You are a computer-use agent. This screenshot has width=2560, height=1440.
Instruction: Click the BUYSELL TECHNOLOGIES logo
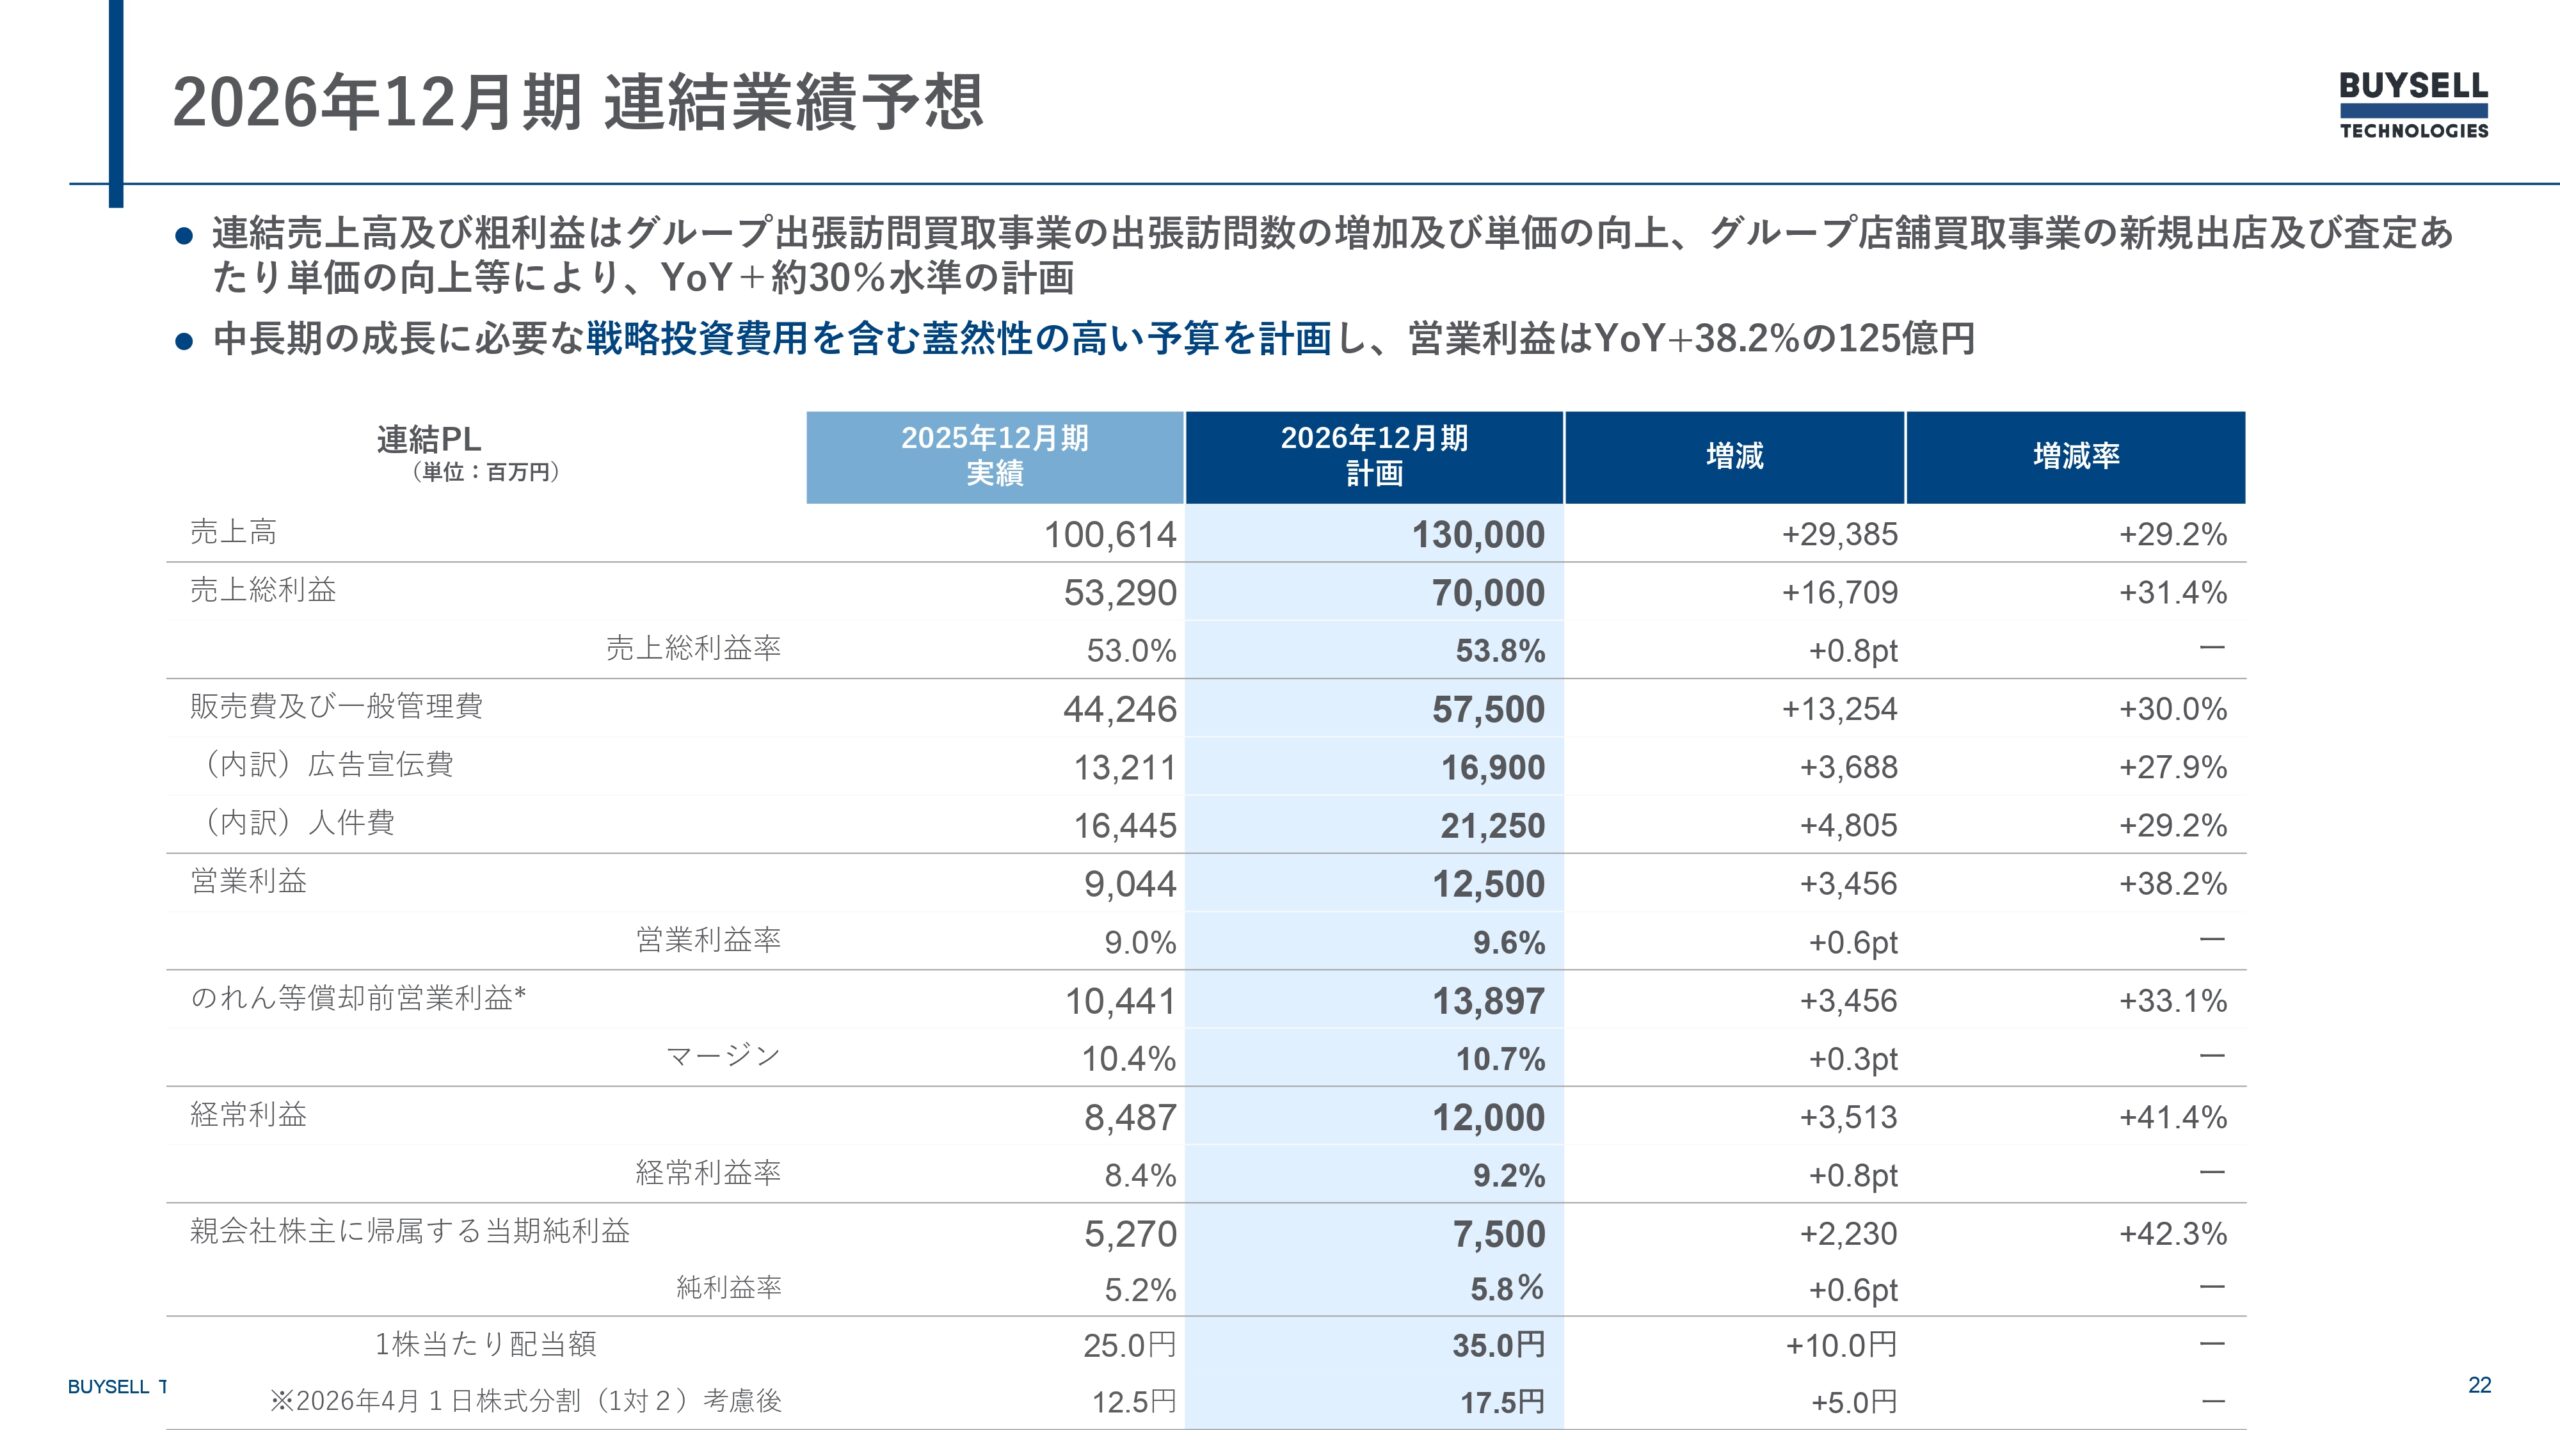(2413, 105)
